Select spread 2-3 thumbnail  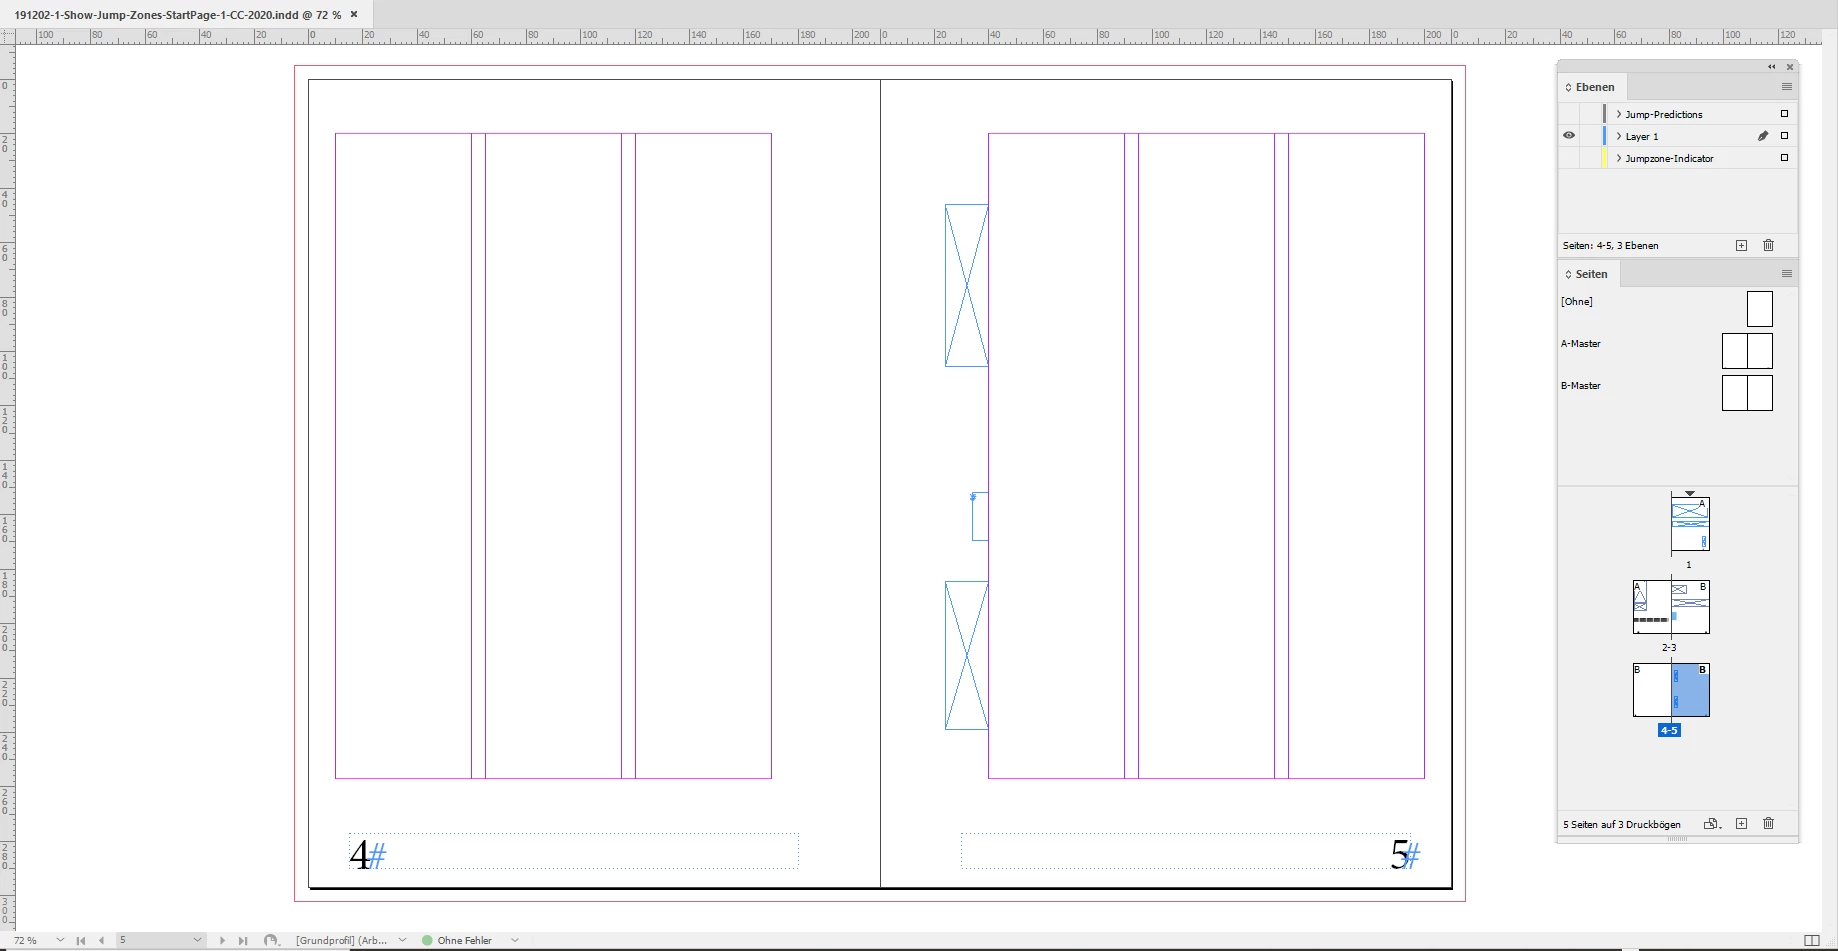[1671, 607]
